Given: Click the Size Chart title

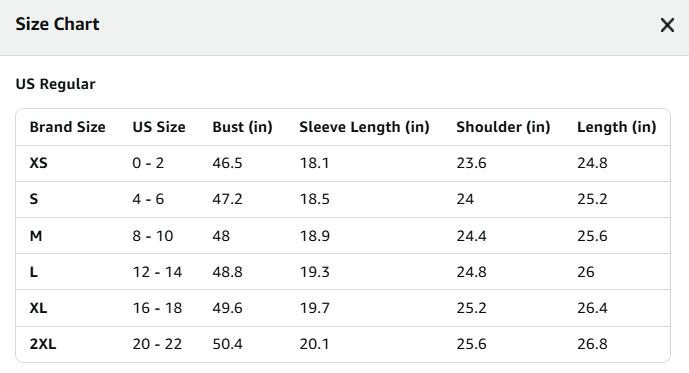Looking at the screenshot, I should point(58,24).
